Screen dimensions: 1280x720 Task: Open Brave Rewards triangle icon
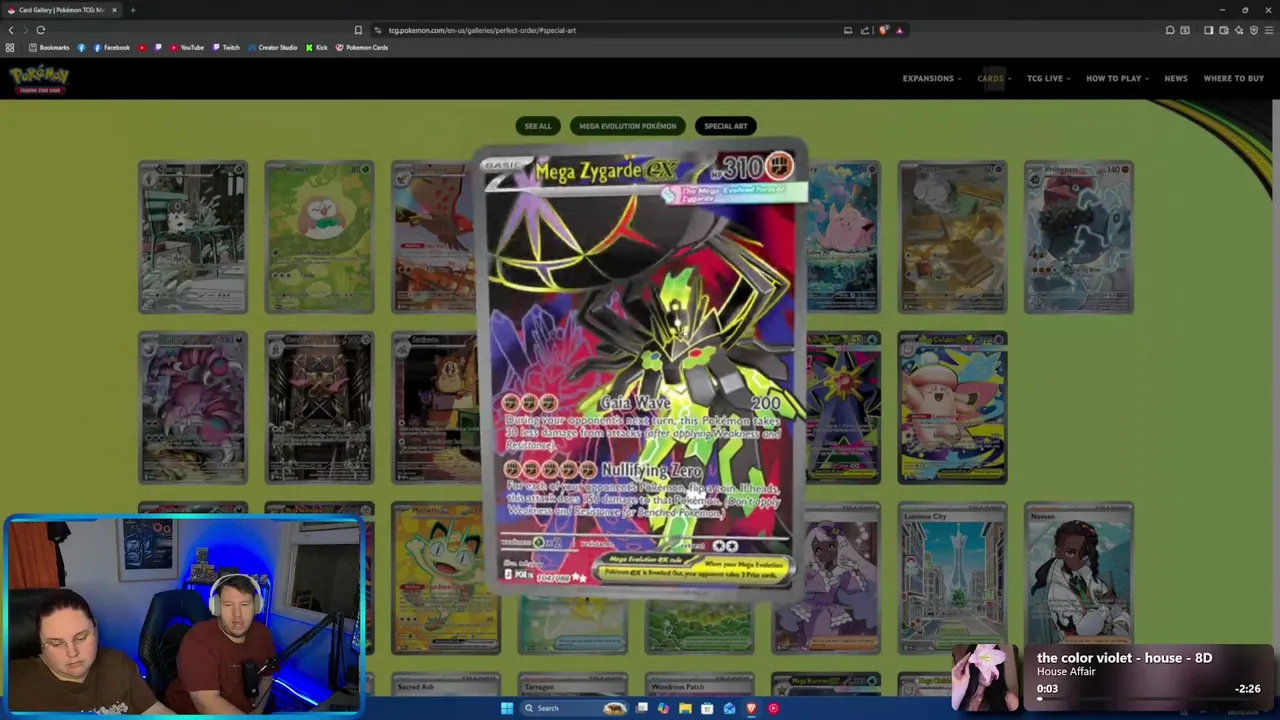pyautogui.click(x=899, y=30)
